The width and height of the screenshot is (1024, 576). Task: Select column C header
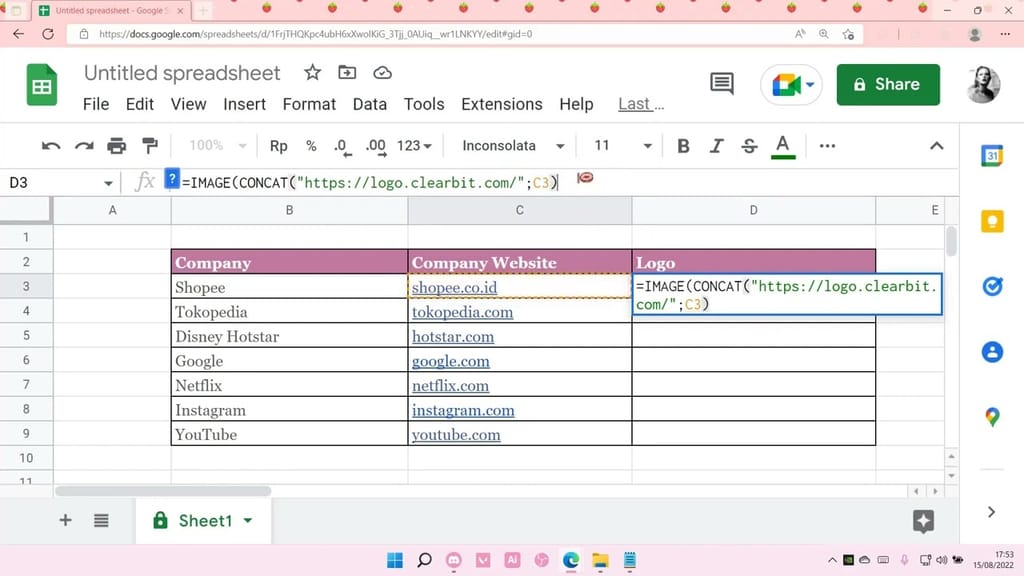coord(520,210)
